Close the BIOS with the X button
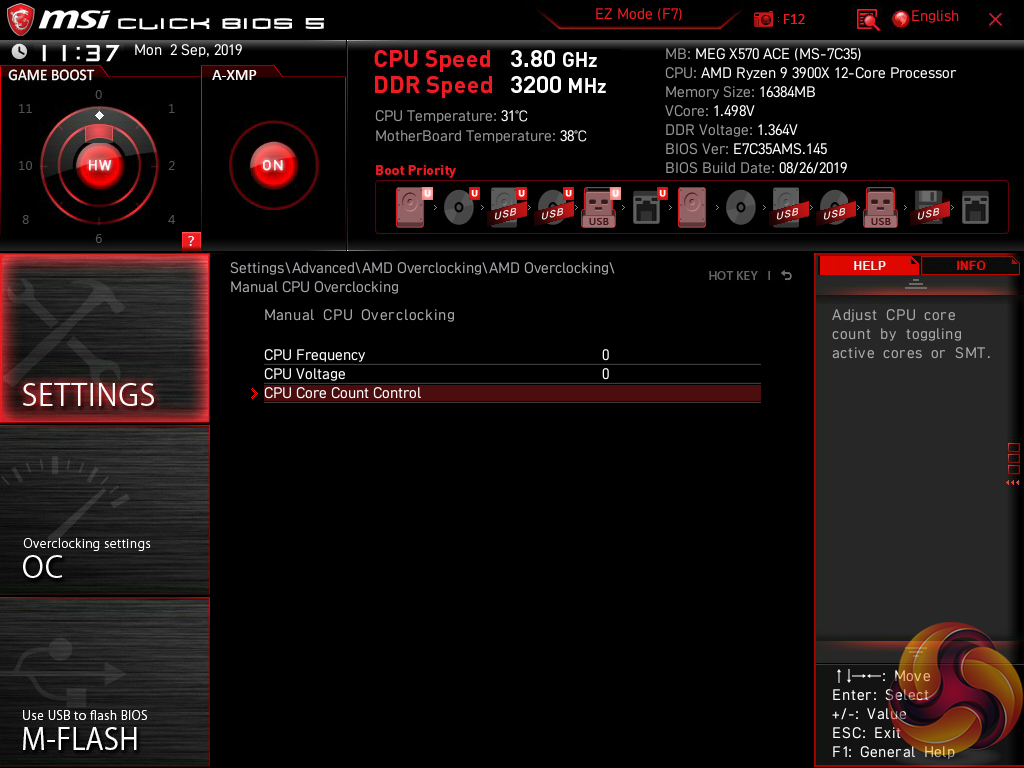This screenshot has width=1024, height=768. (x=995, y=20)
